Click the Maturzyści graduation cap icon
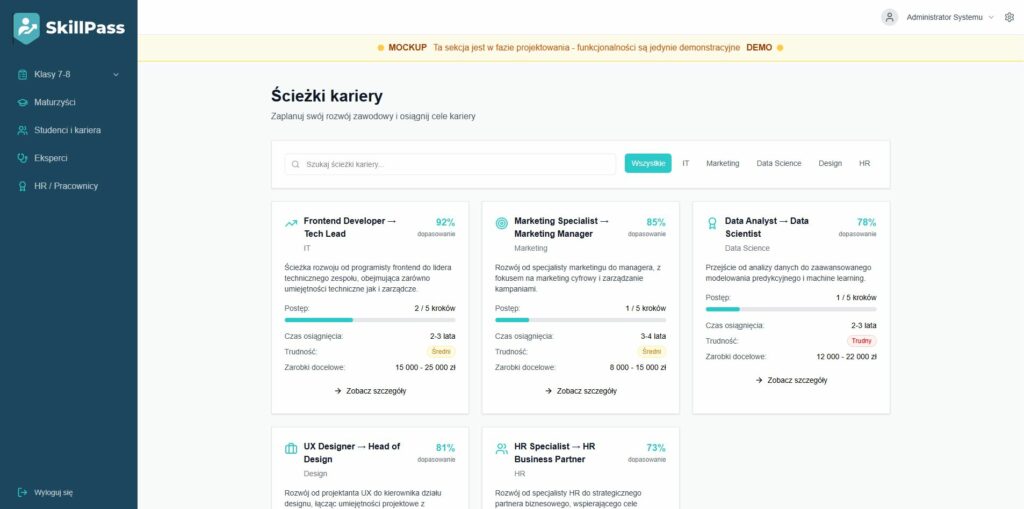1024x509 pixels. (x=23, y=102)
